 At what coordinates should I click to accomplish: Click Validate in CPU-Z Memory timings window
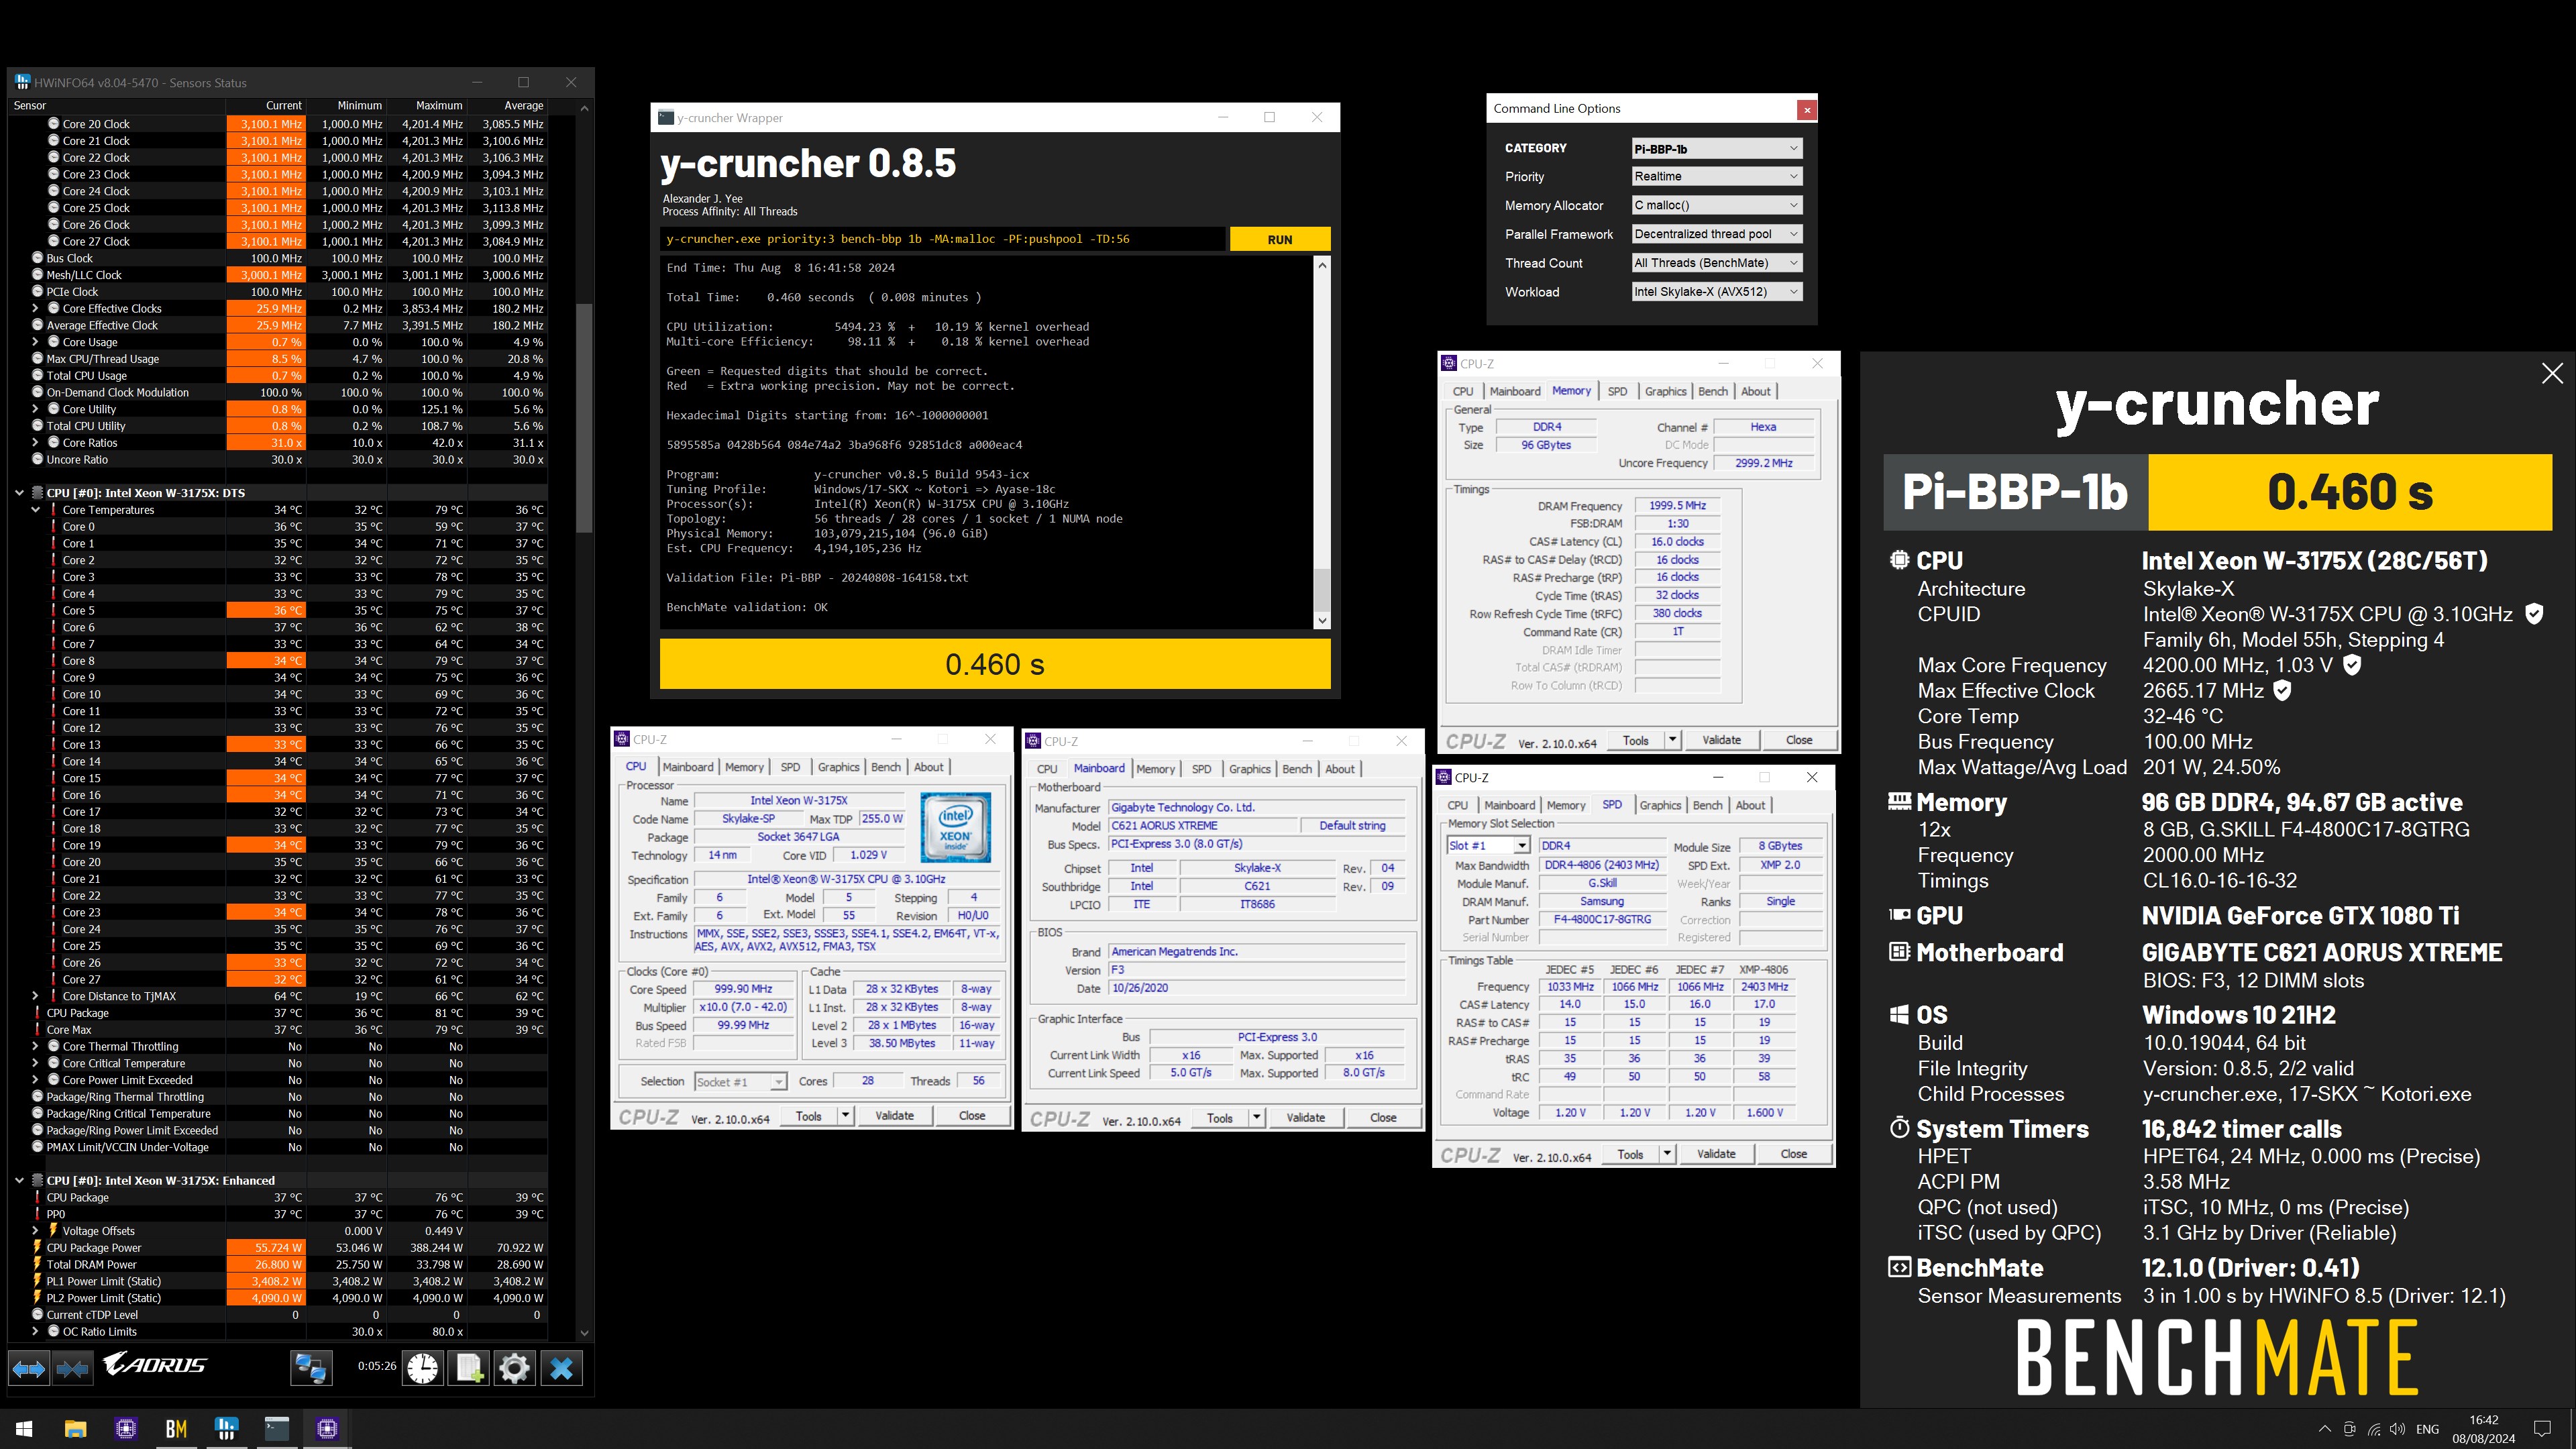coord(1721,740)
